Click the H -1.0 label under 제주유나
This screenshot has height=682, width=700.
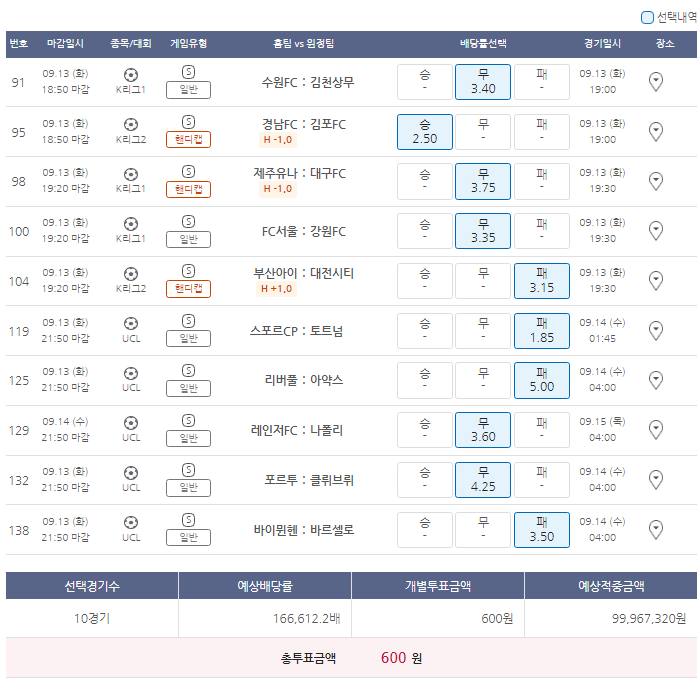(278, 189)
